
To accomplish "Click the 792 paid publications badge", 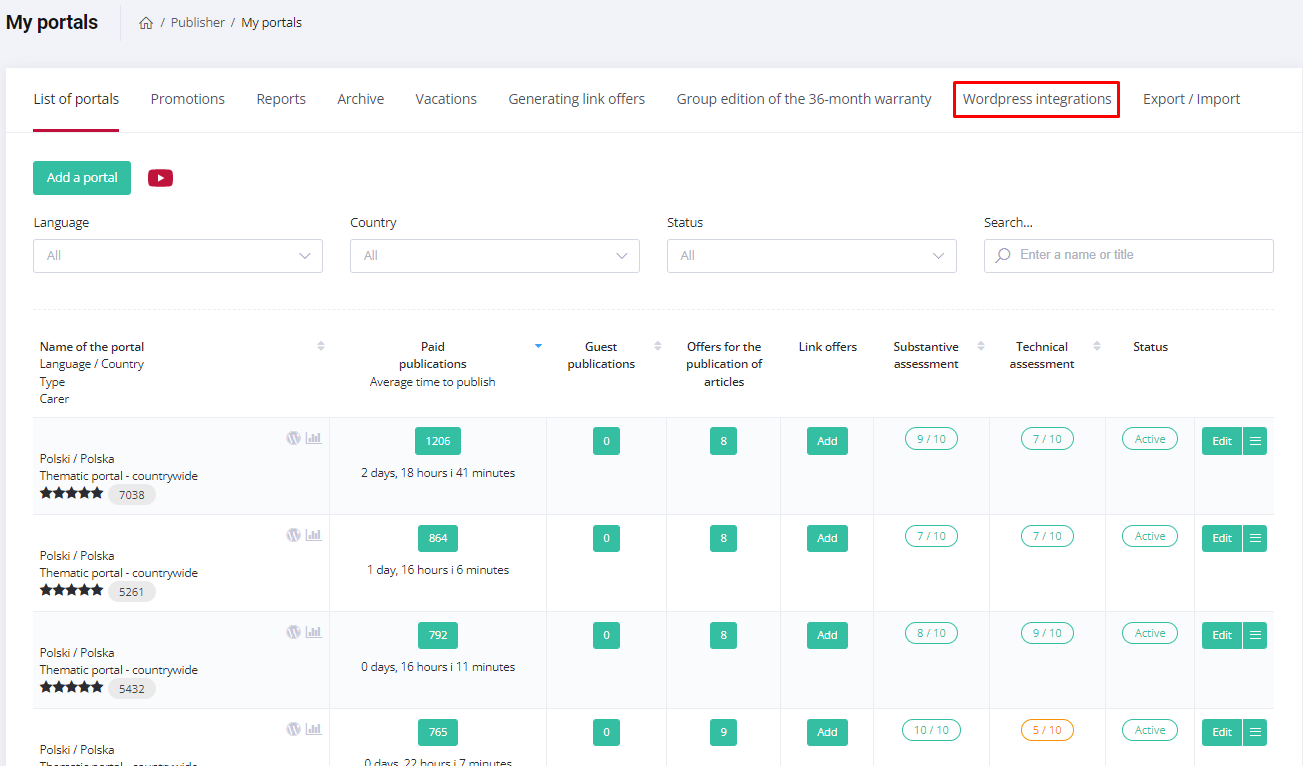I will [438, 635].
